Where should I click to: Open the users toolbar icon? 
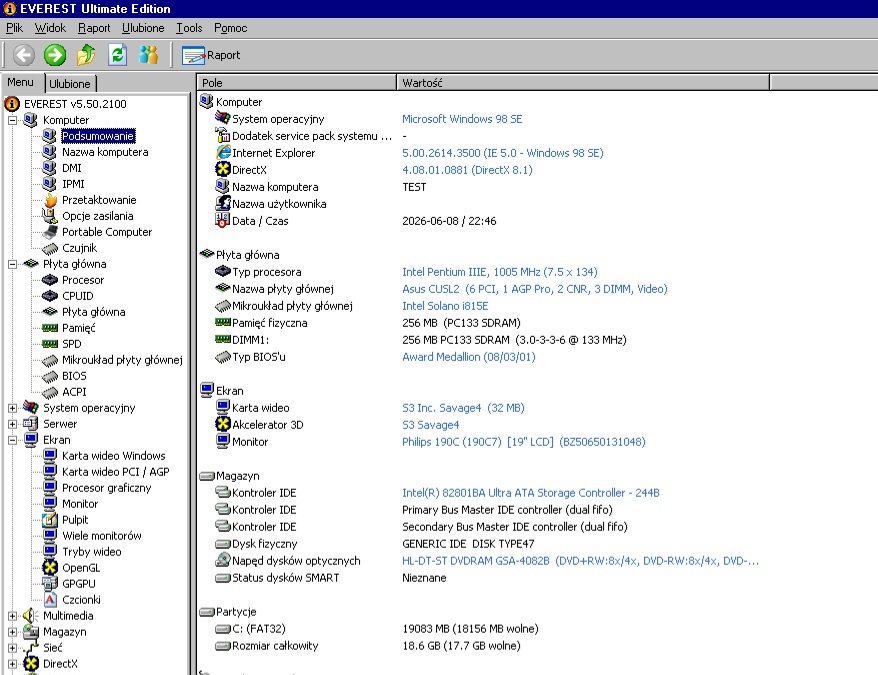pyautogui.click(x=148, y=55)
